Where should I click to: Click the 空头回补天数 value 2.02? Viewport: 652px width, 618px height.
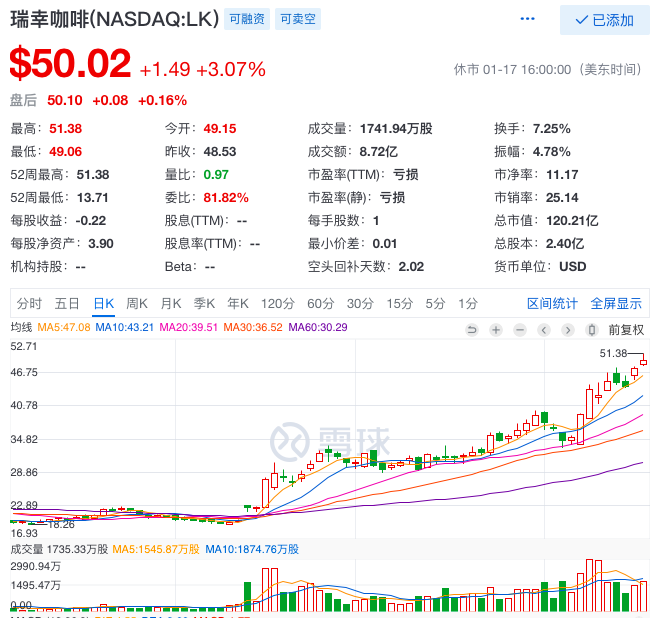411,267
